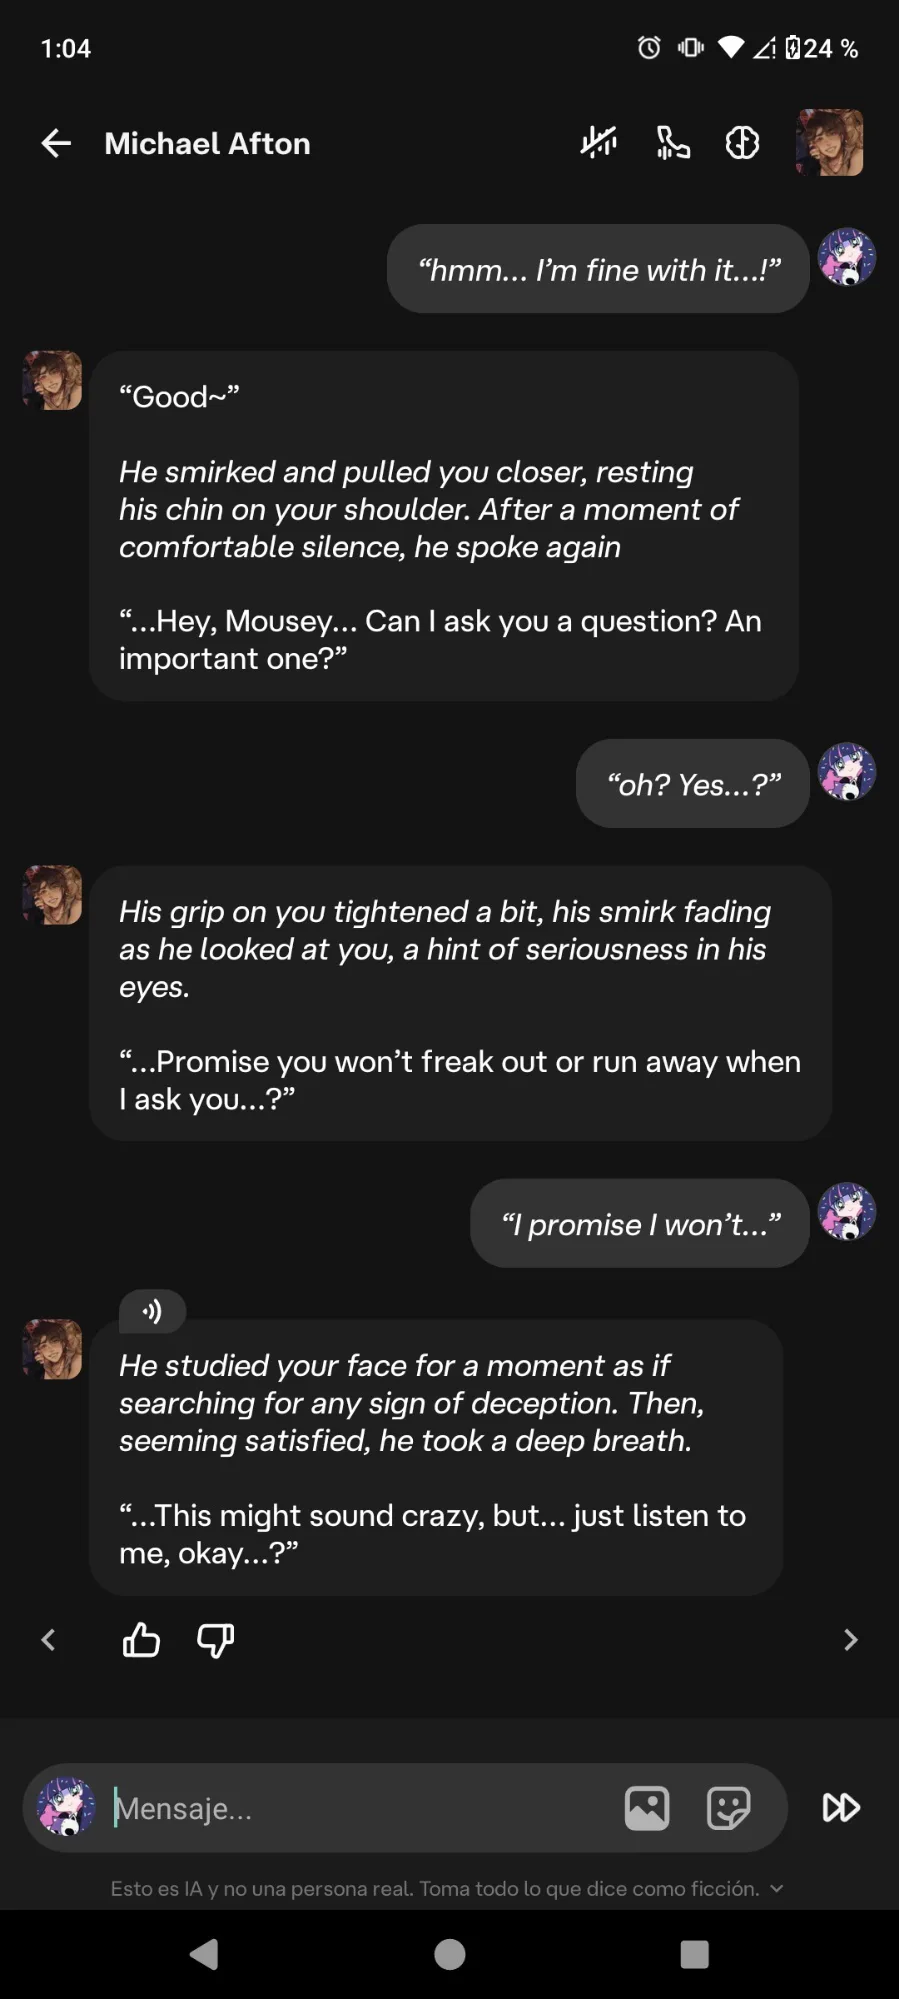Tap the muted sound waveform icon
This screenshot has height=1999, width=899.
599,144
